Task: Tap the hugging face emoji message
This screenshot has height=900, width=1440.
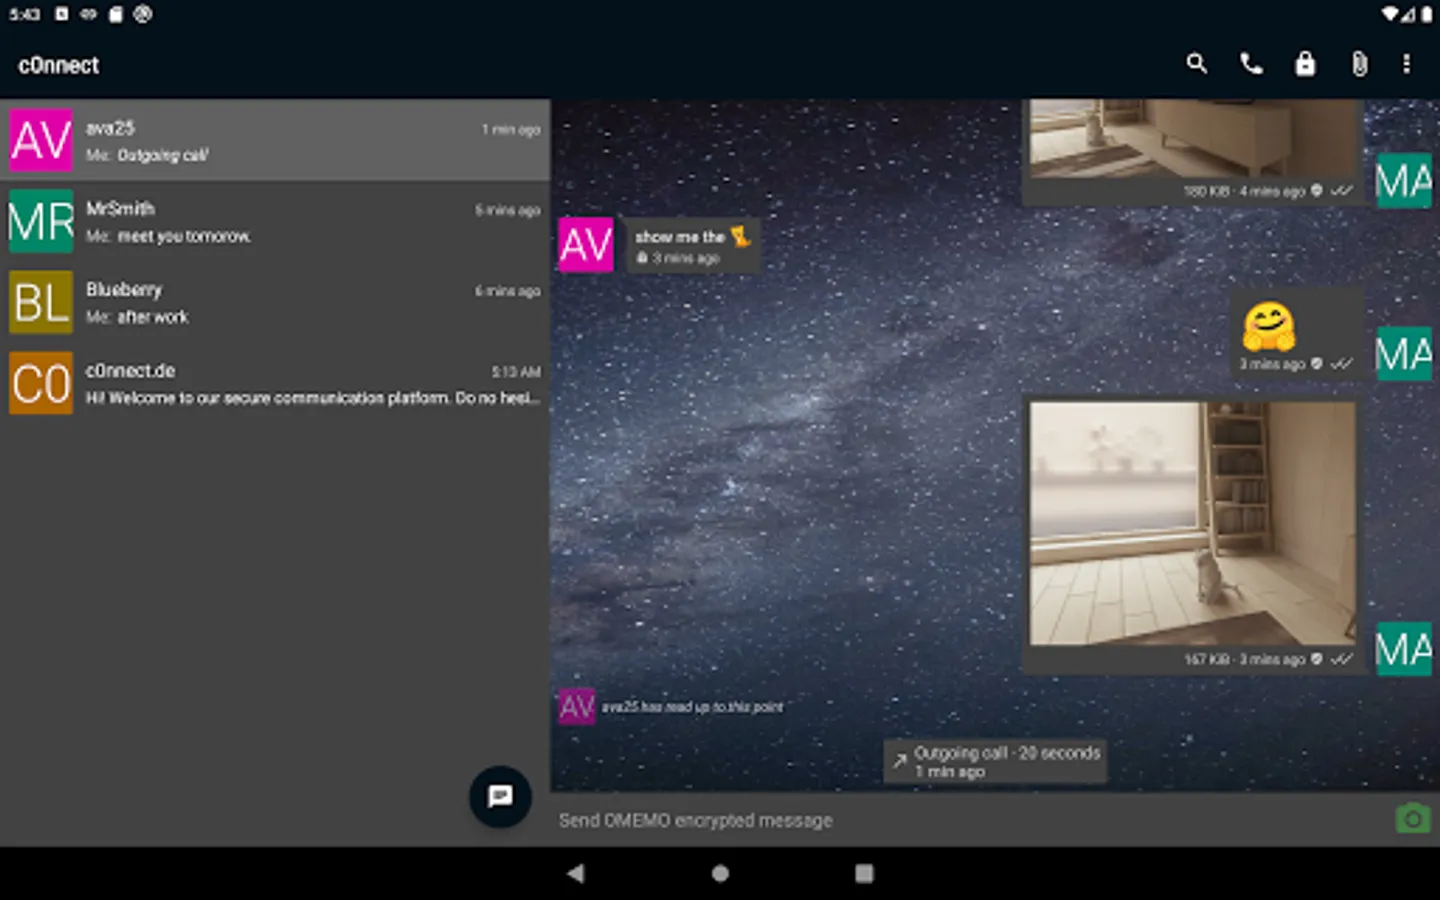Action: pos(1270,326)
